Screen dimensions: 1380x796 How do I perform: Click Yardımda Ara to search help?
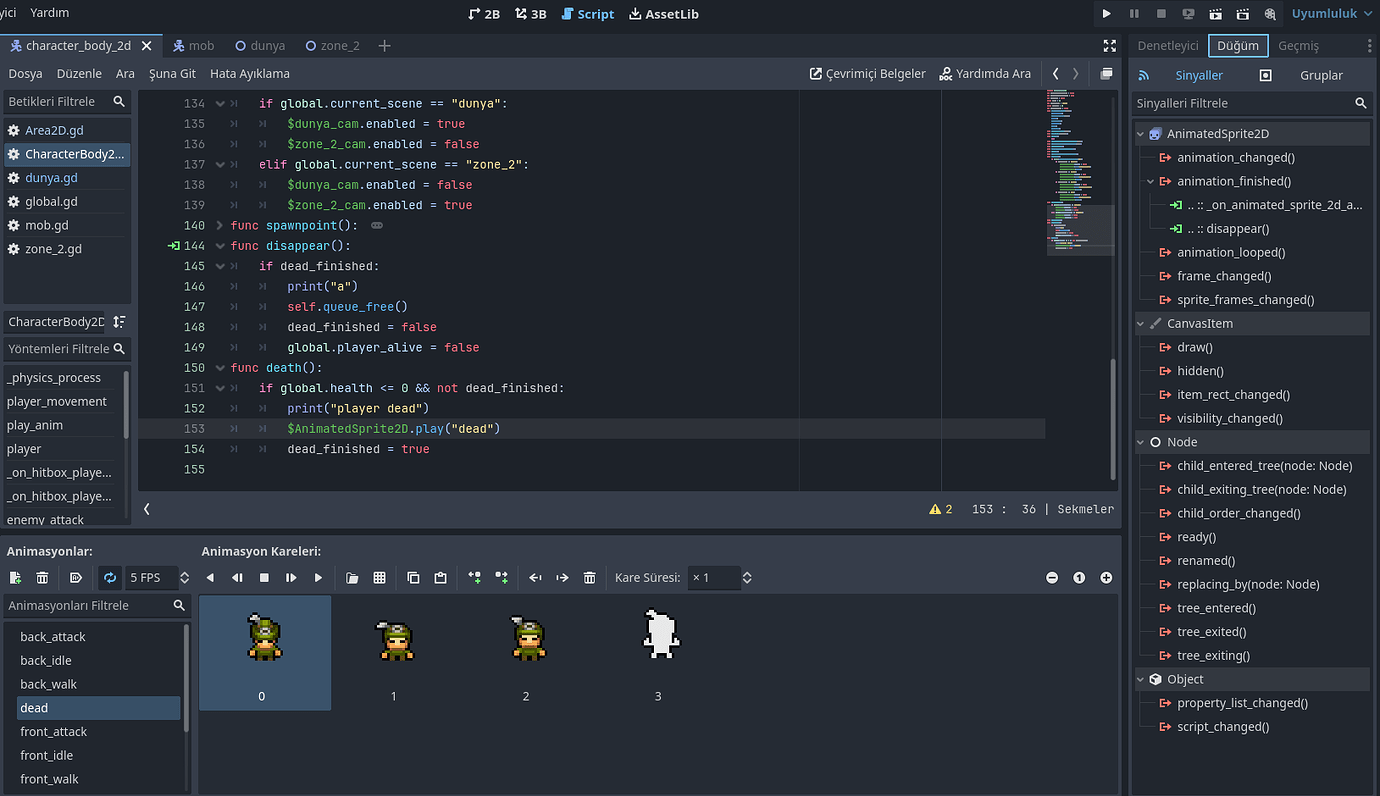click(985, 73)
